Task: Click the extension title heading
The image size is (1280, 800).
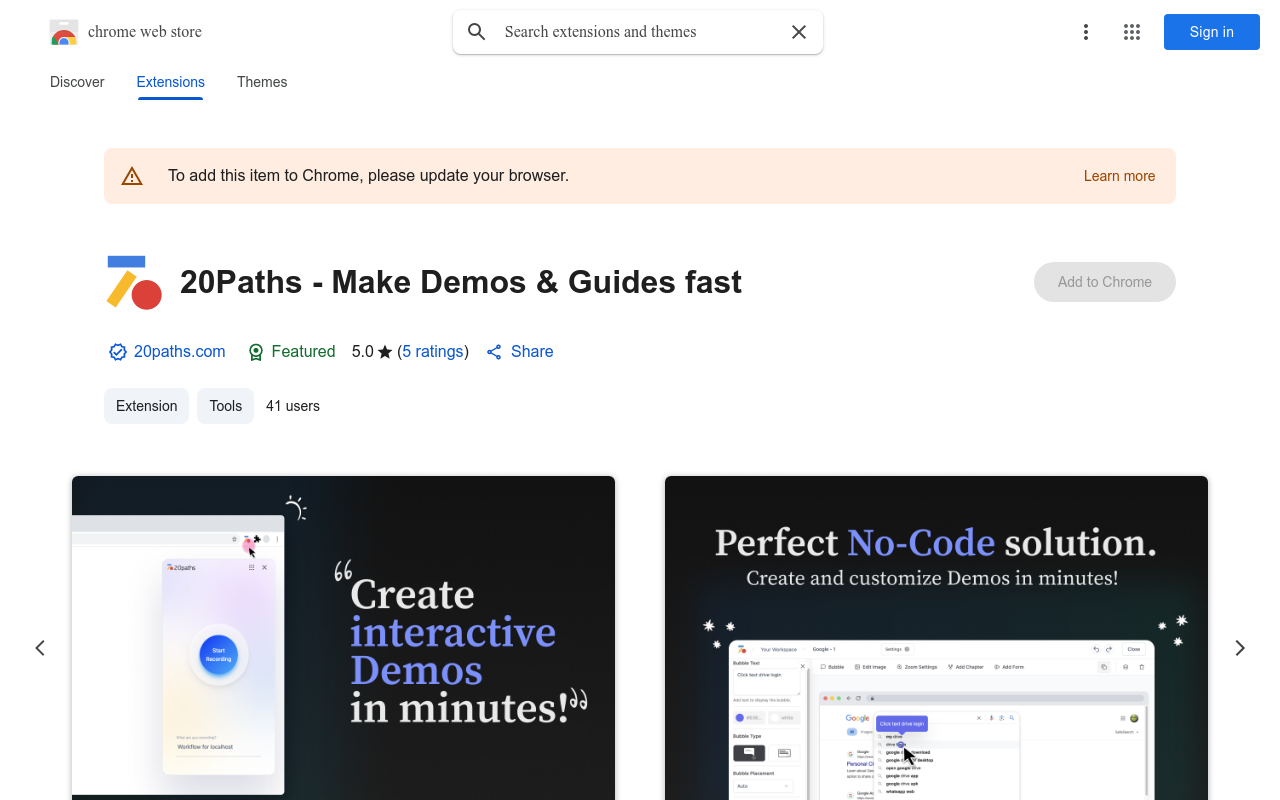Action: 461,282
